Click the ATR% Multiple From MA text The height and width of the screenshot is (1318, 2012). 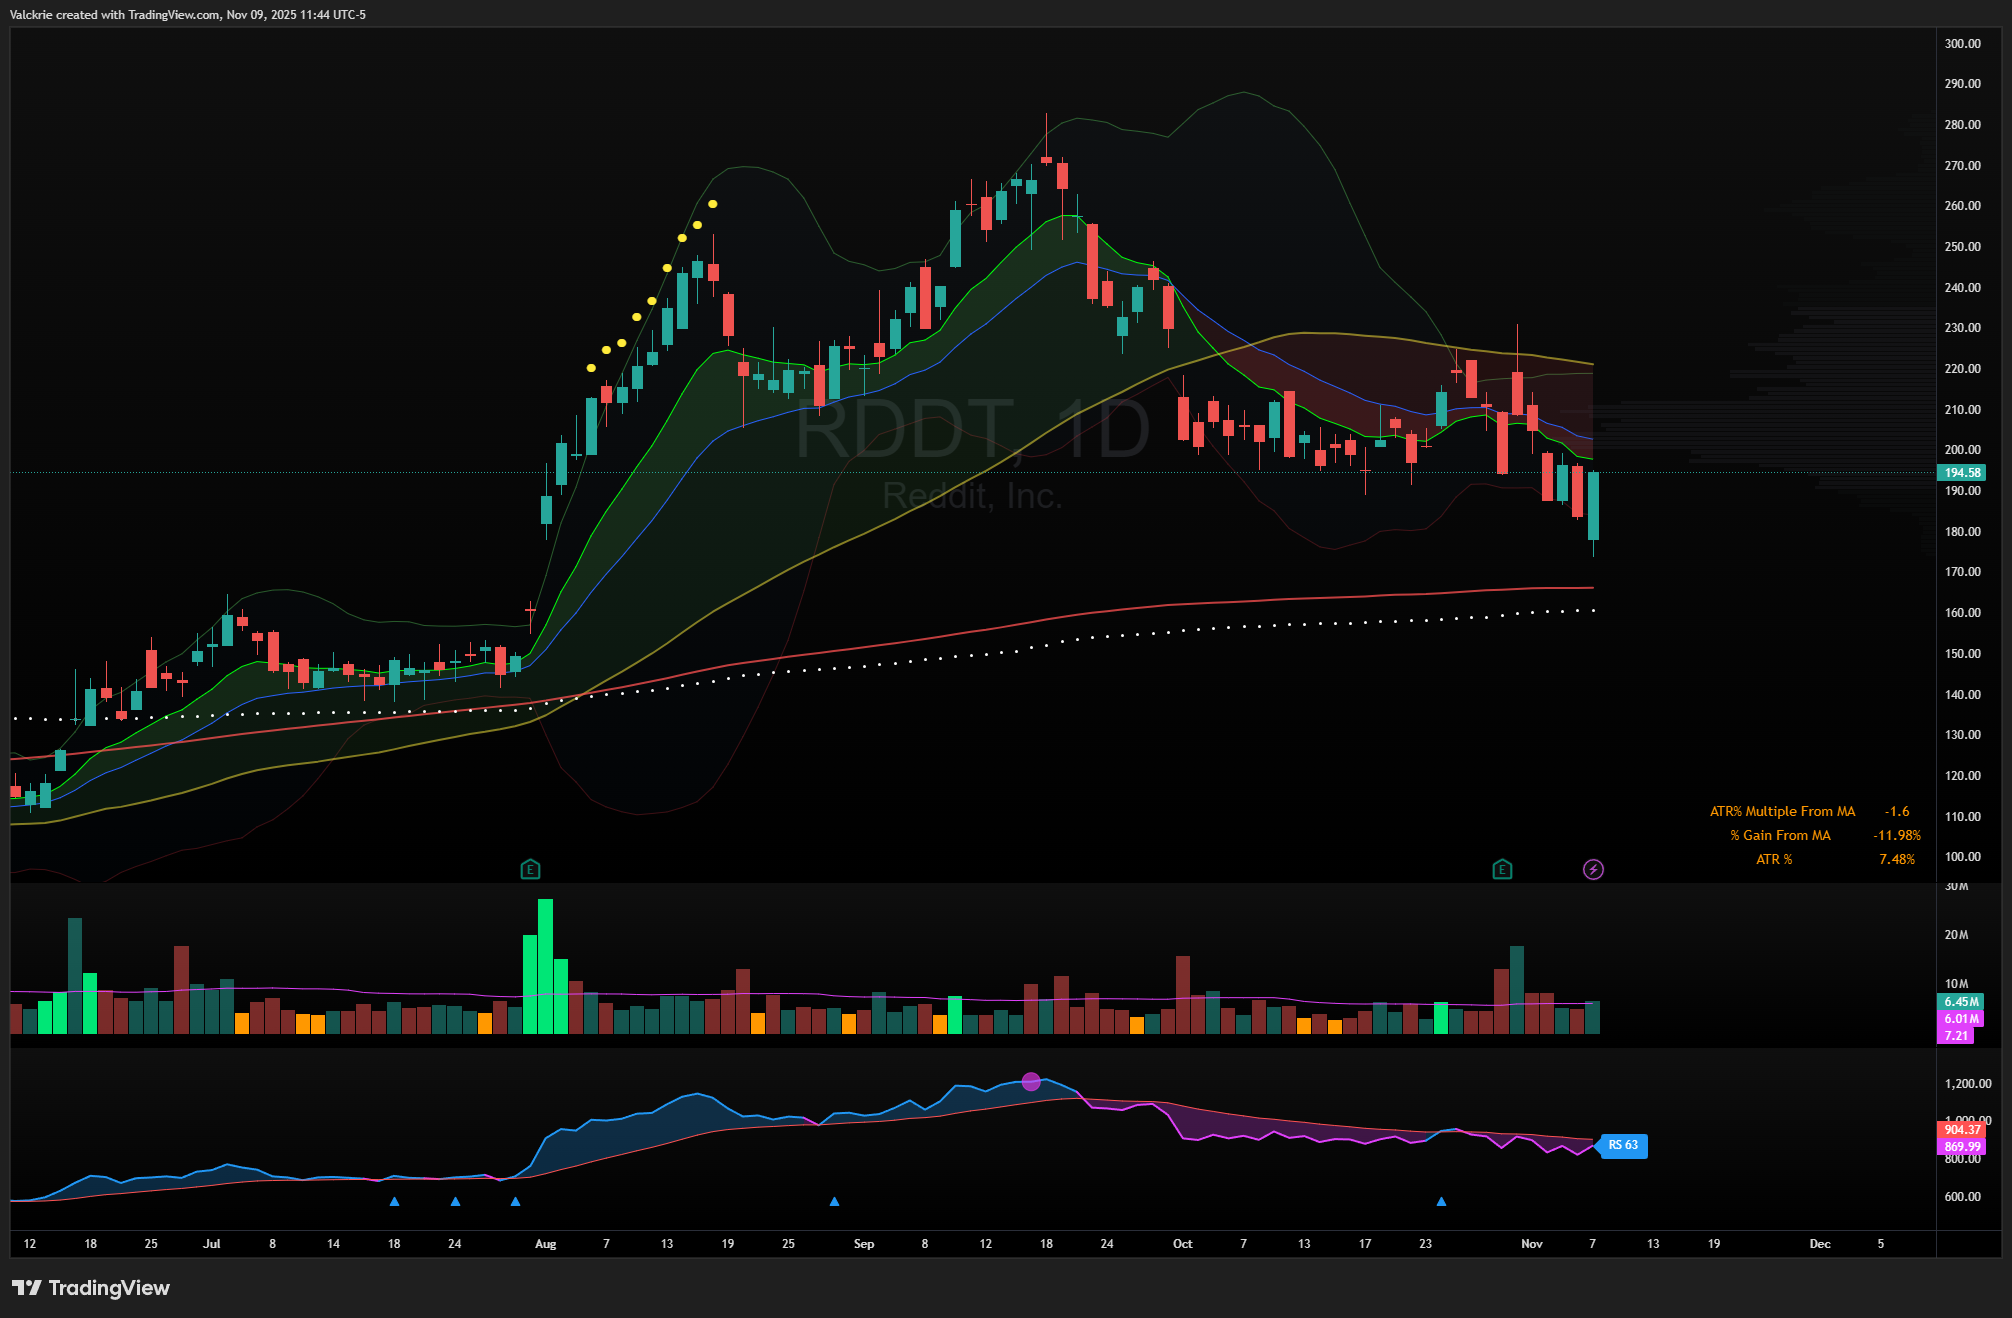point(1782,811)
